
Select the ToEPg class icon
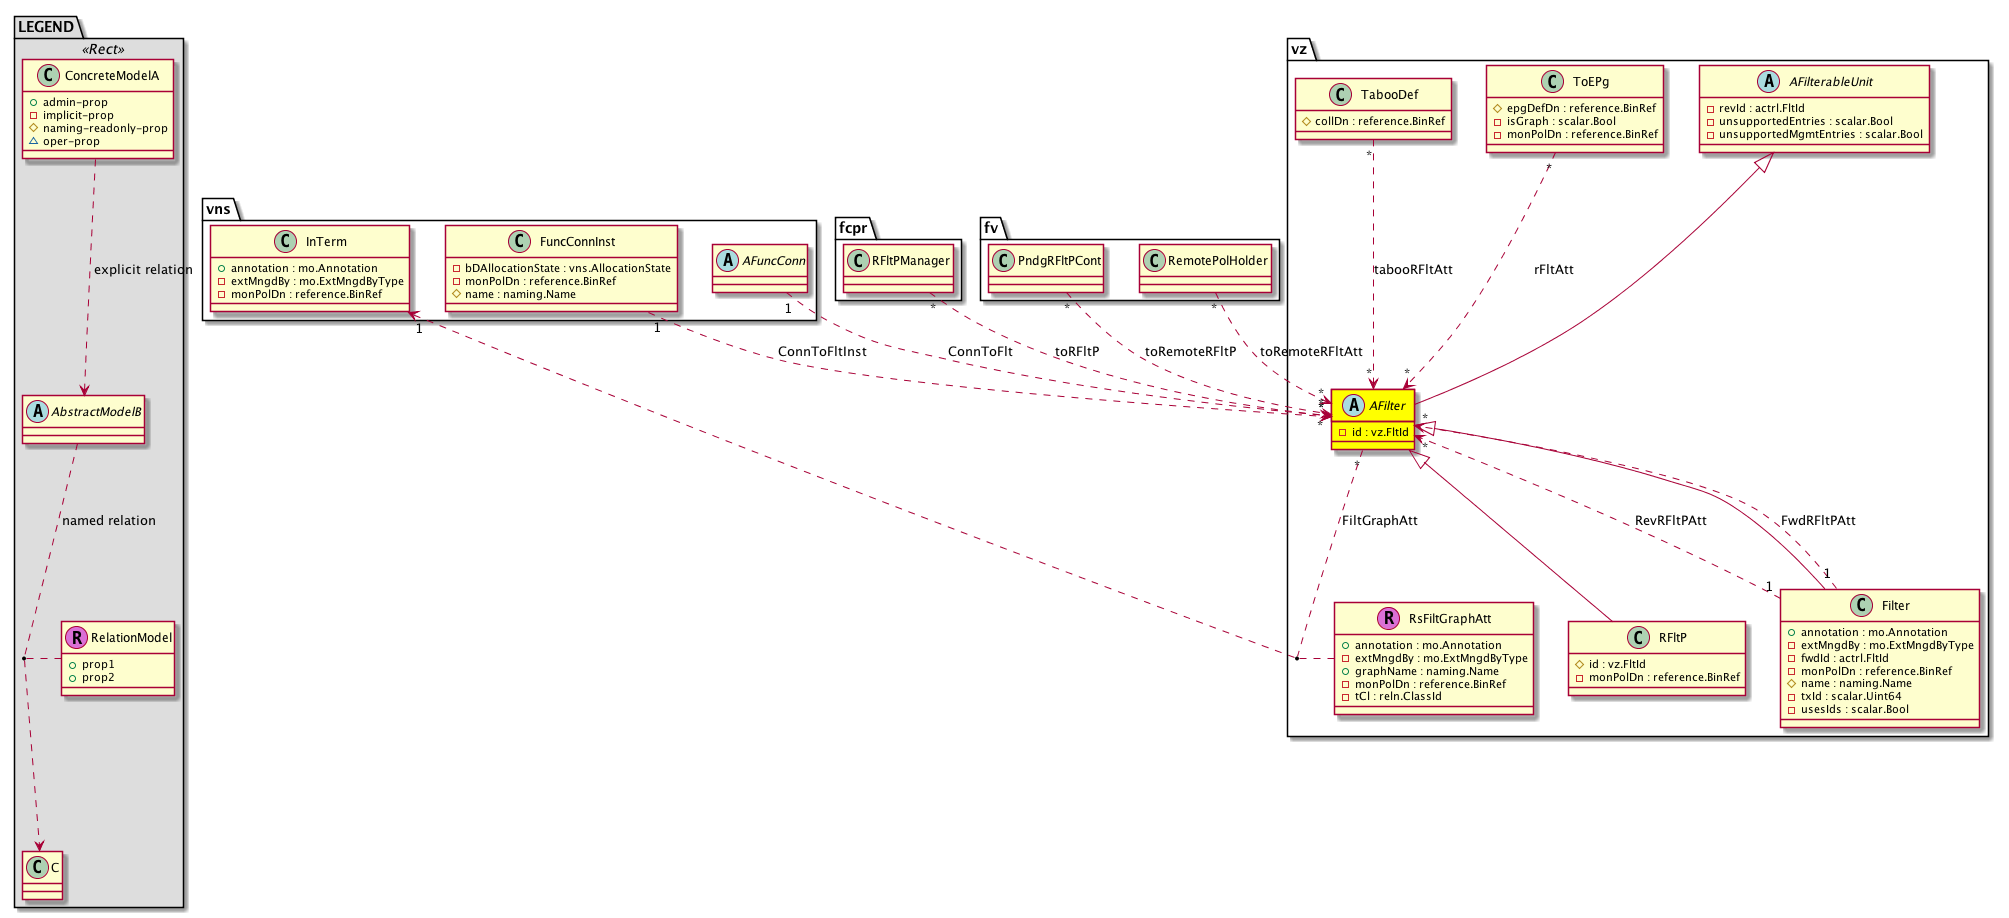pos(1552,82)
